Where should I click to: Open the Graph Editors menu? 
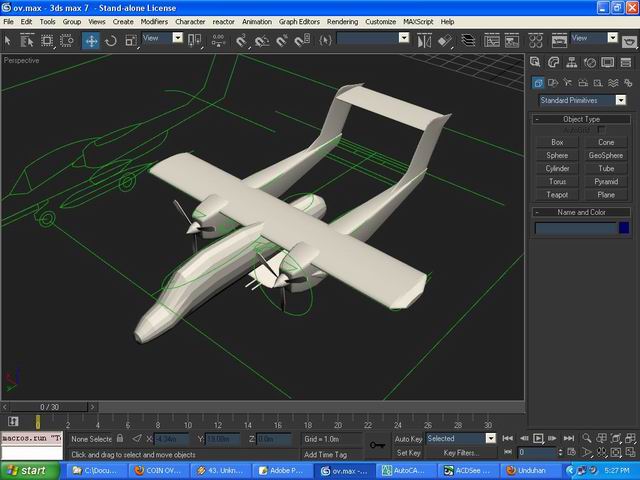[299, 22]
